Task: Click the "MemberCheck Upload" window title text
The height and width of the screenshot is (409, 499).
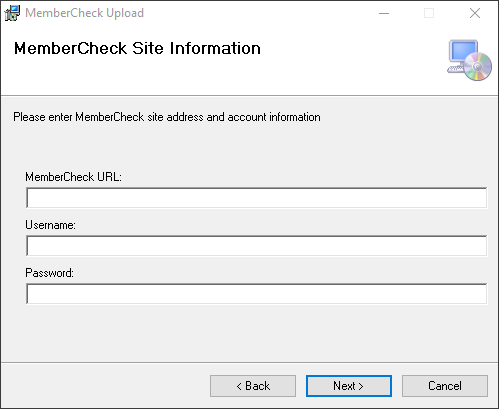Action: point(84,13)
